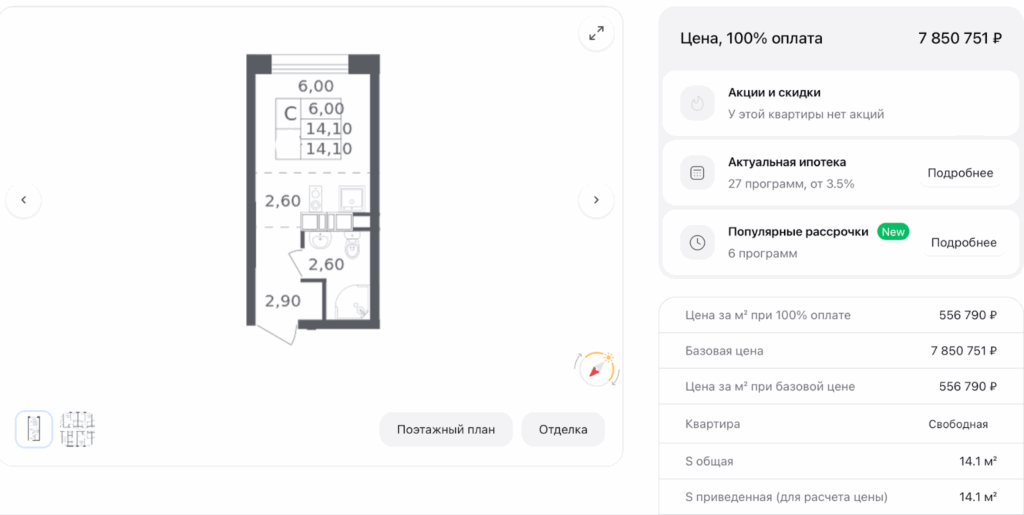
Task: Click the Свободная apartment status value
Action: point(958,424)
